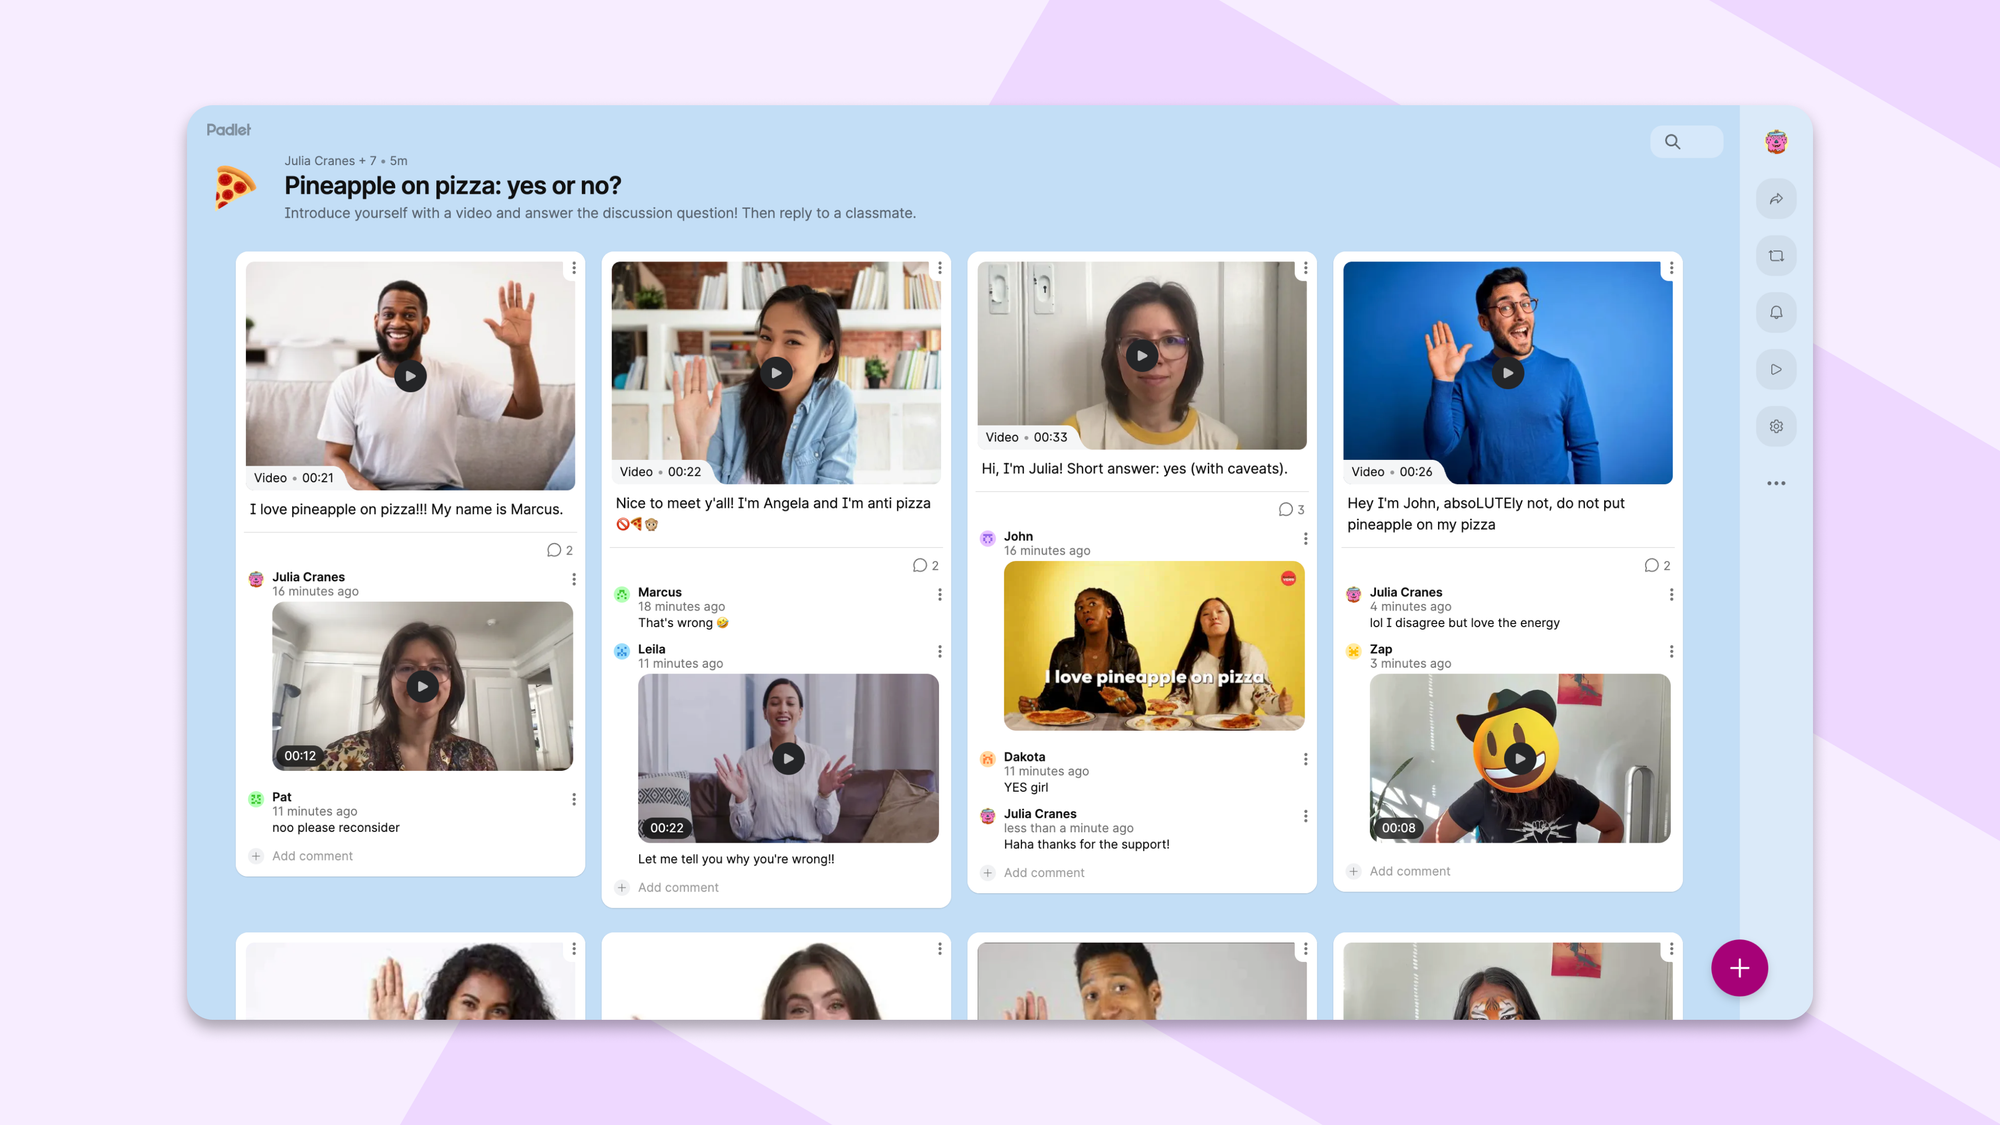Open options menu on Dakota's comment

[1305, 760]
